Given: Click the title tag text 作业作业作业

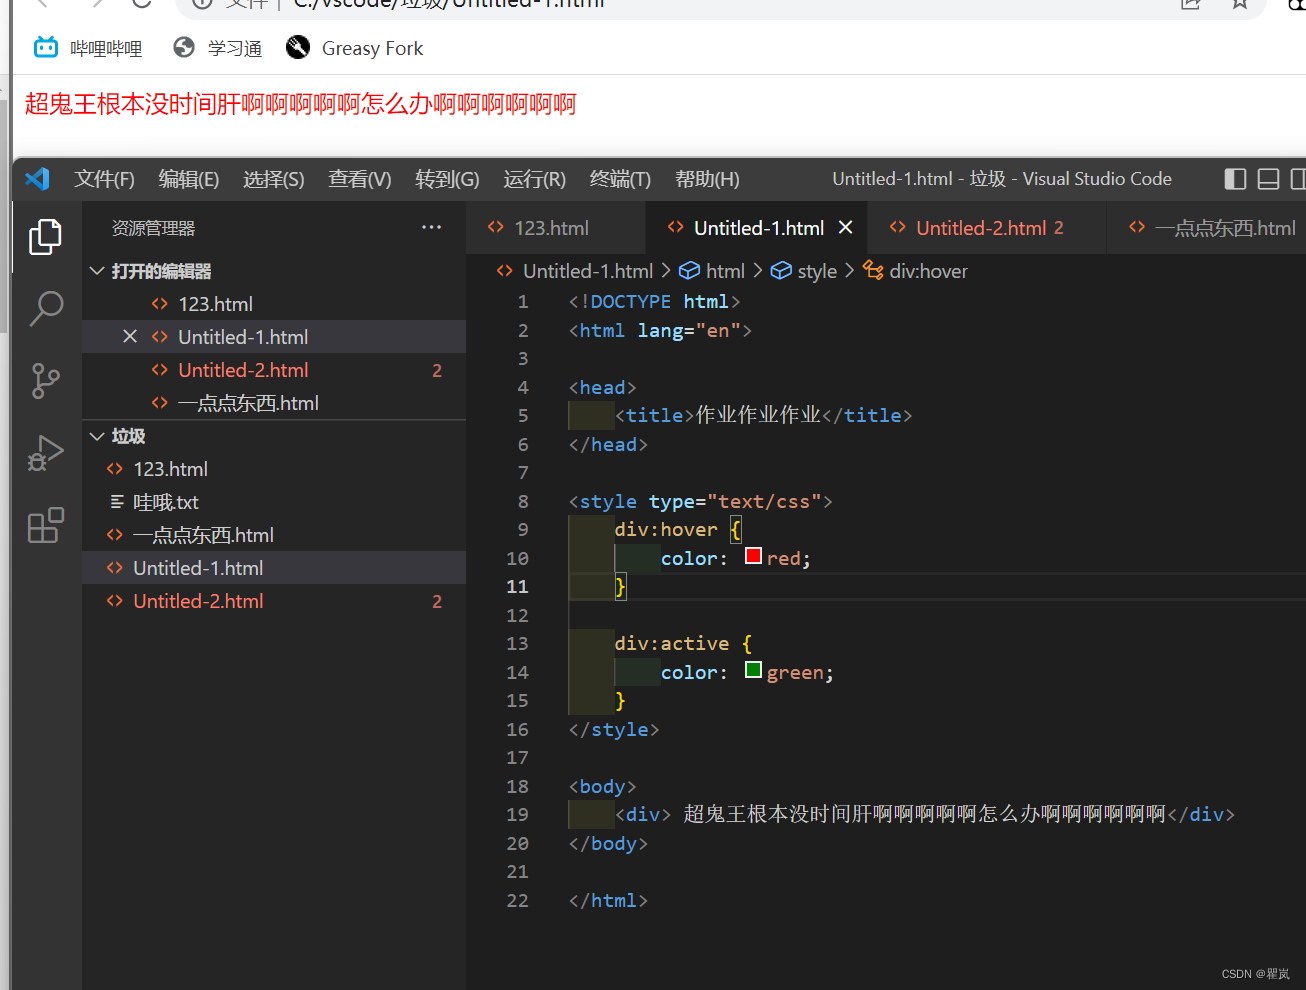Looking at the screenshot, I should pyautogui.click(x=758, y=415).
